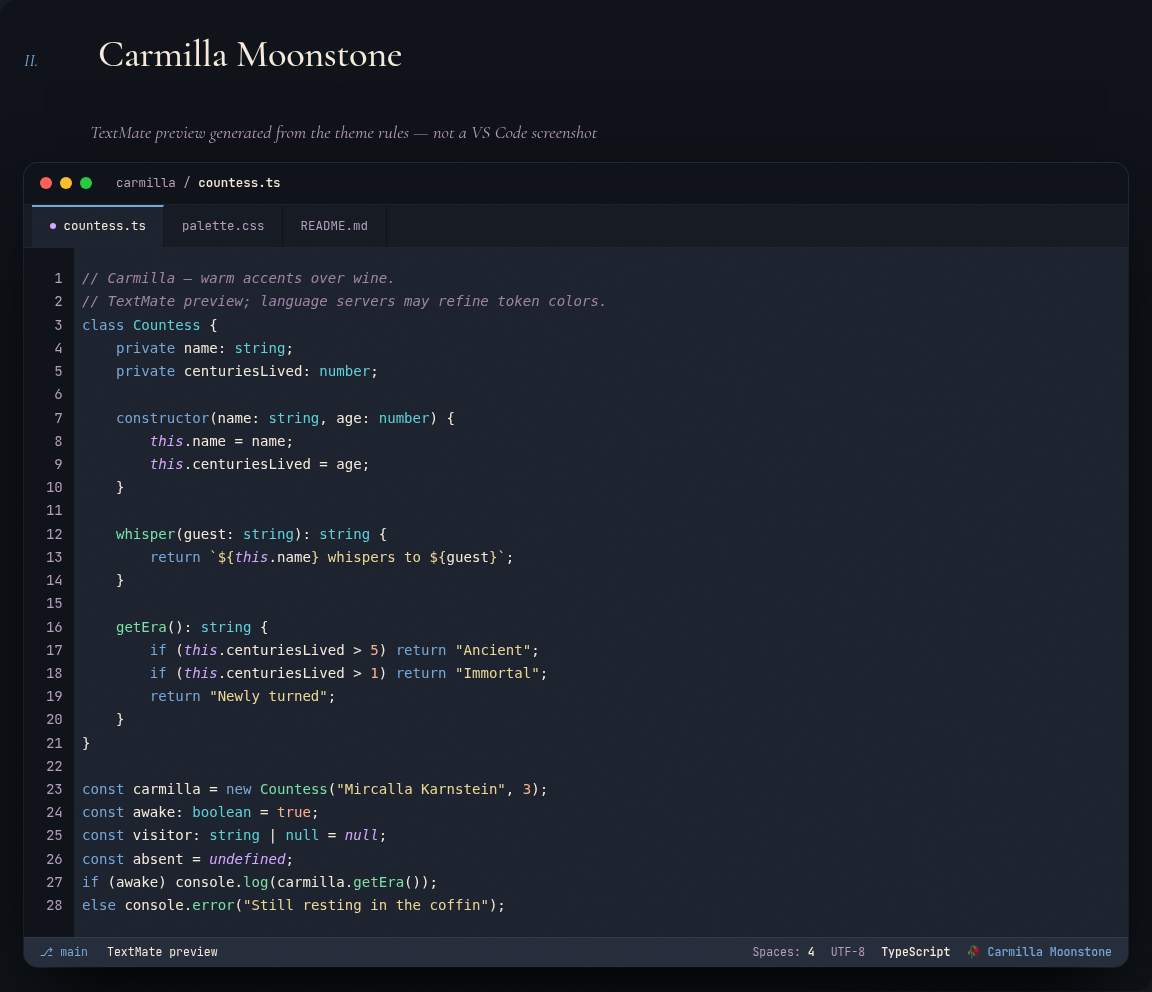Click the git branch icon in status bar
Image resolution: width=1152 pixels, height=992 pixels.
click(46, 952)
